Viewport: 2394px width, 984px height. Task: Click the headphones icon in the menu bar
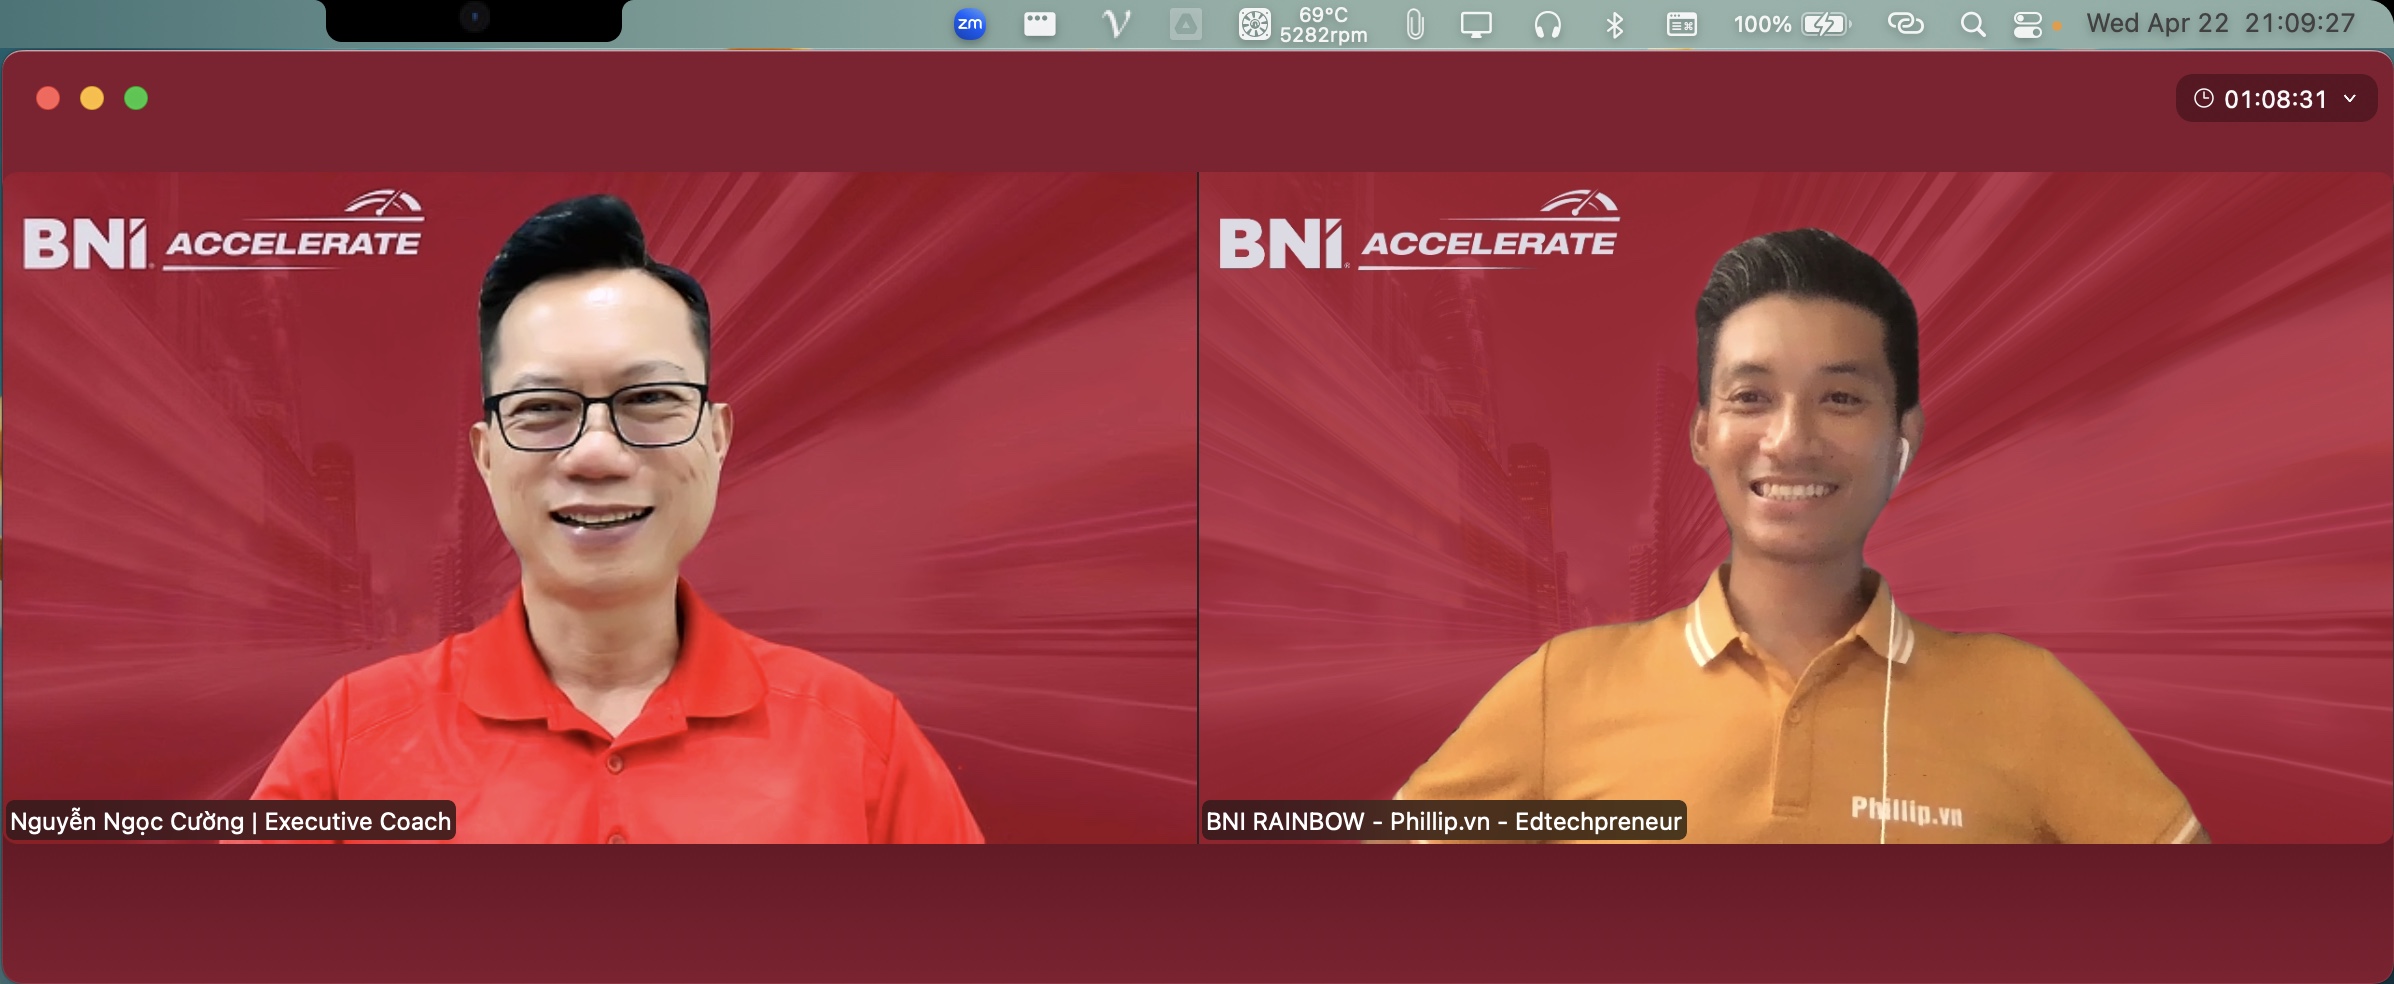pyautogui.click(x=1547, y=24)
